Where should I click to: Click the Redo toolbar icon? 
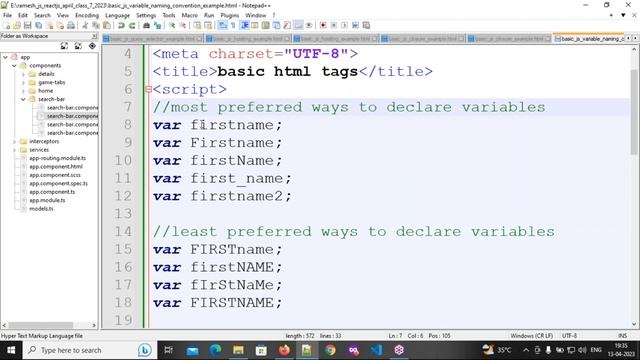pyautogui.click(x=132, y=25)
